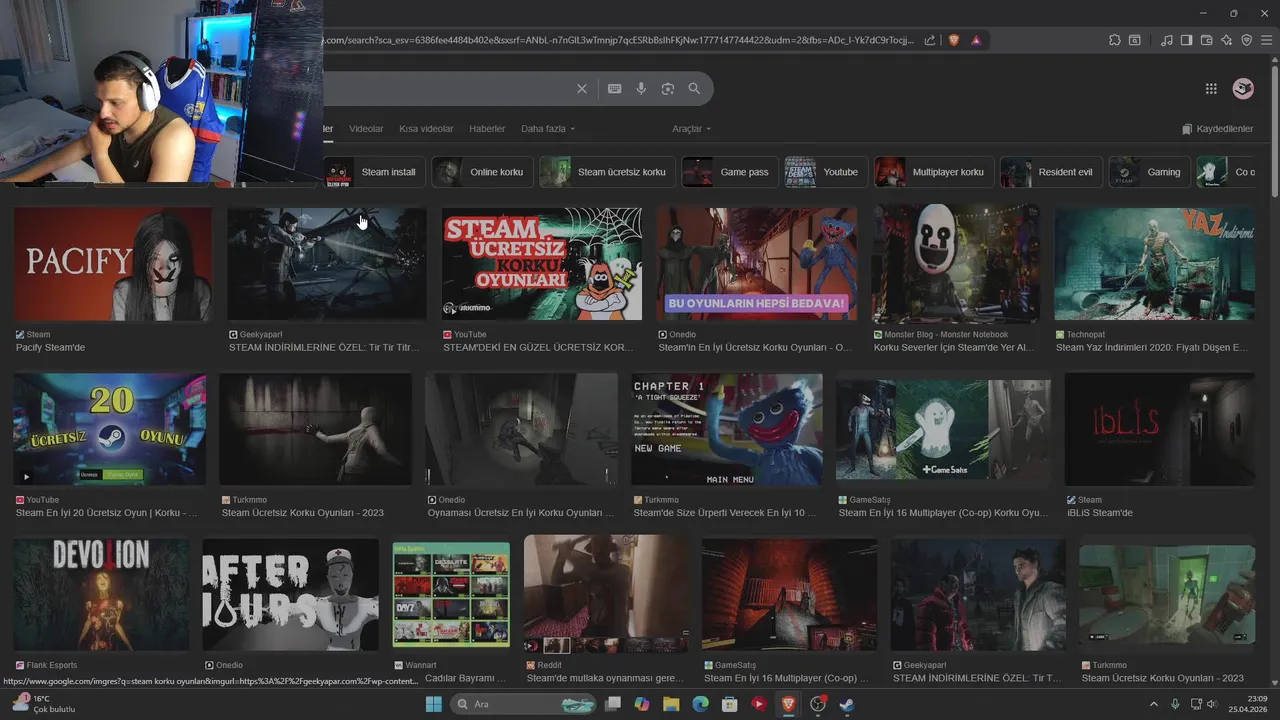Open Task View in the taskbar
The width and height of the screenshot is (1280, 720).
[x=613, y=704]
